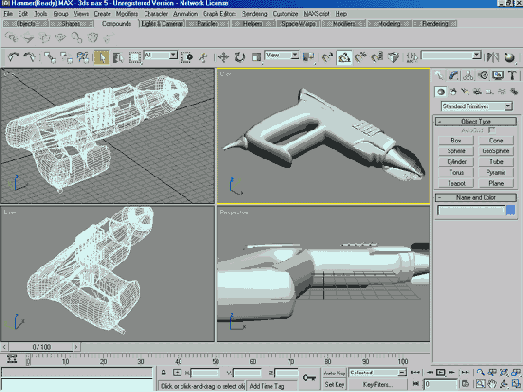The width and height of the screenshot is (523, 392).
Task: Click the Quick Render teapot icon
Action: coord(509,57)
